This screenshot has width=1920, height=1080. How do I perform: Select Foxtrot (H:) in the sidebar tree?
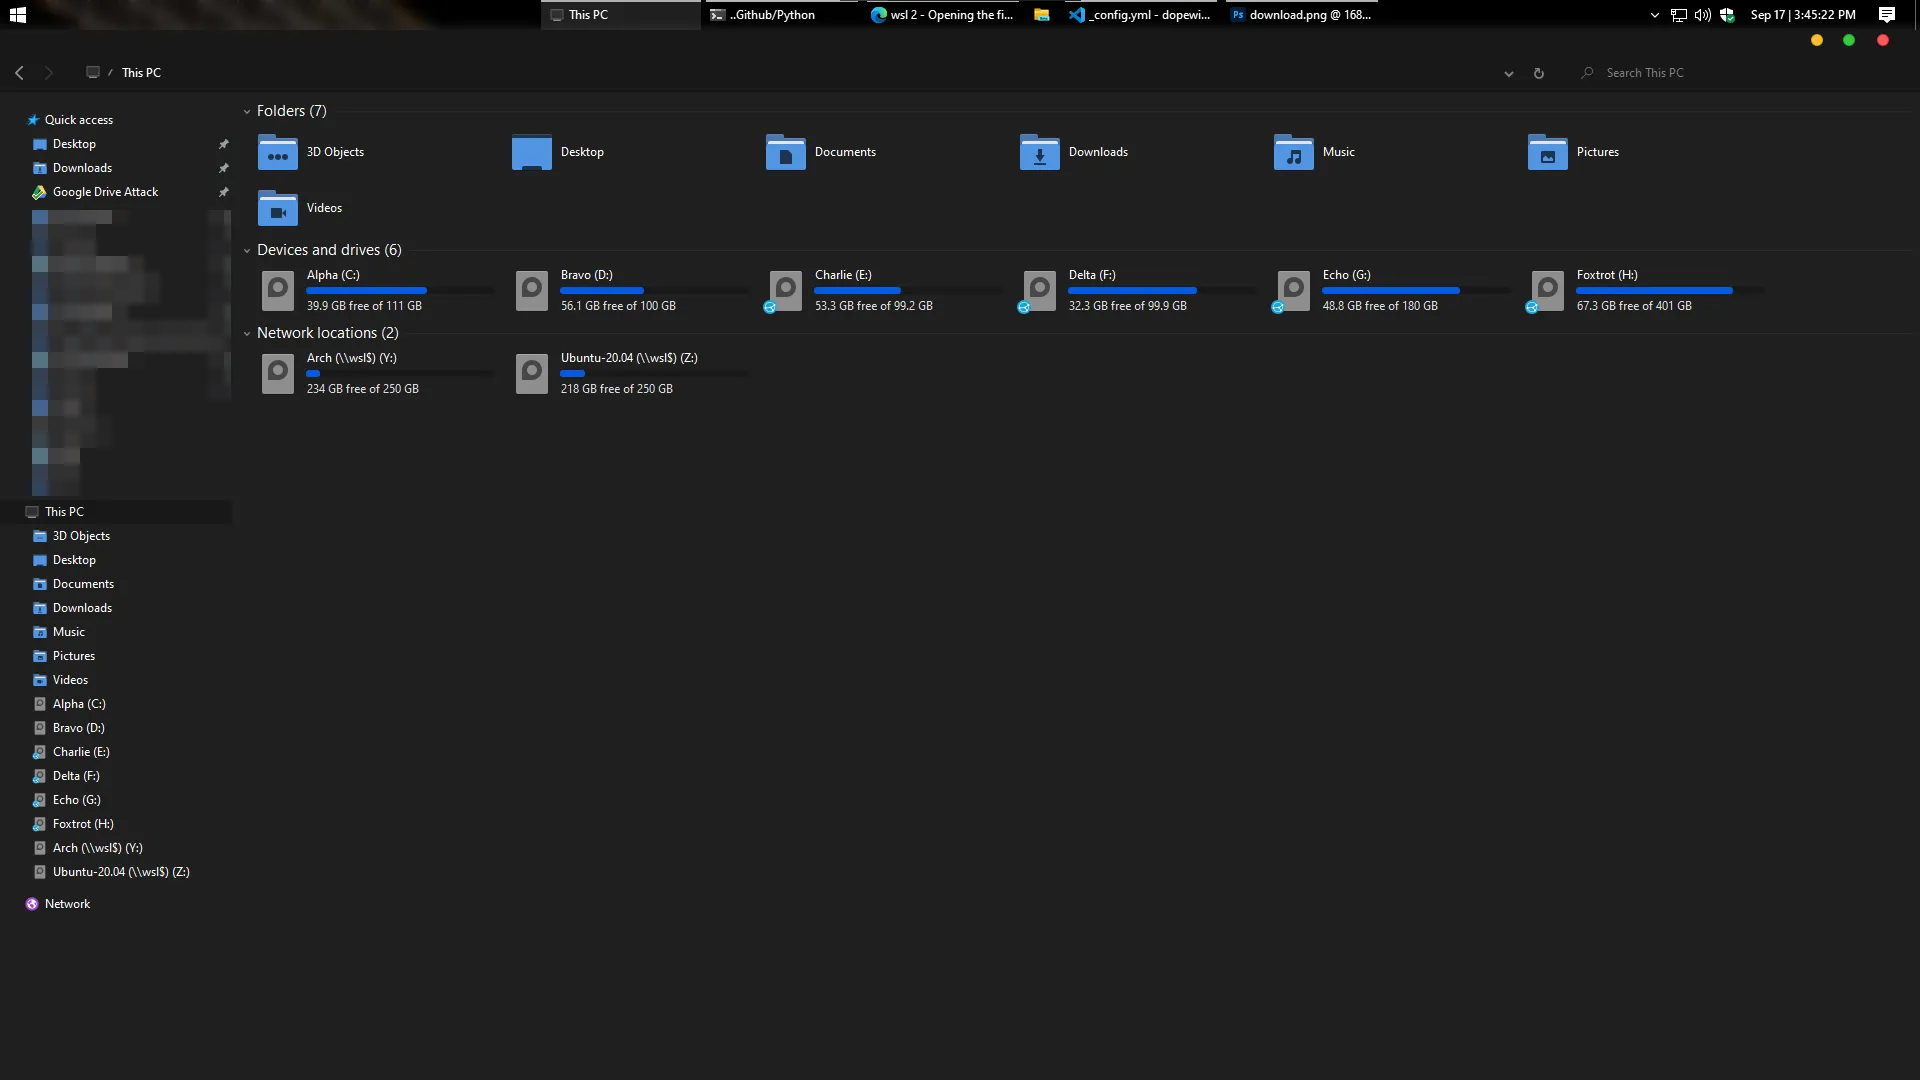pyautogui.click(x=83, y=824)
